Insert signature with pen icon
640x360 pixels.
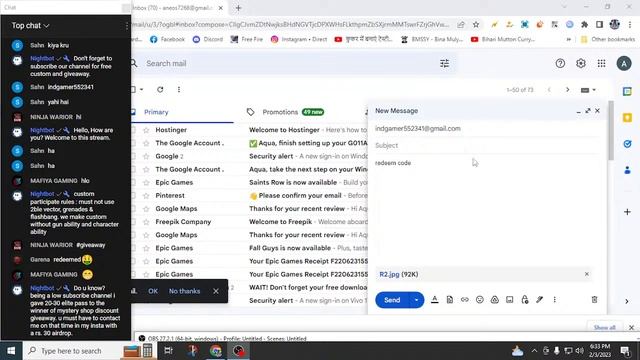[x=540, y=300]
